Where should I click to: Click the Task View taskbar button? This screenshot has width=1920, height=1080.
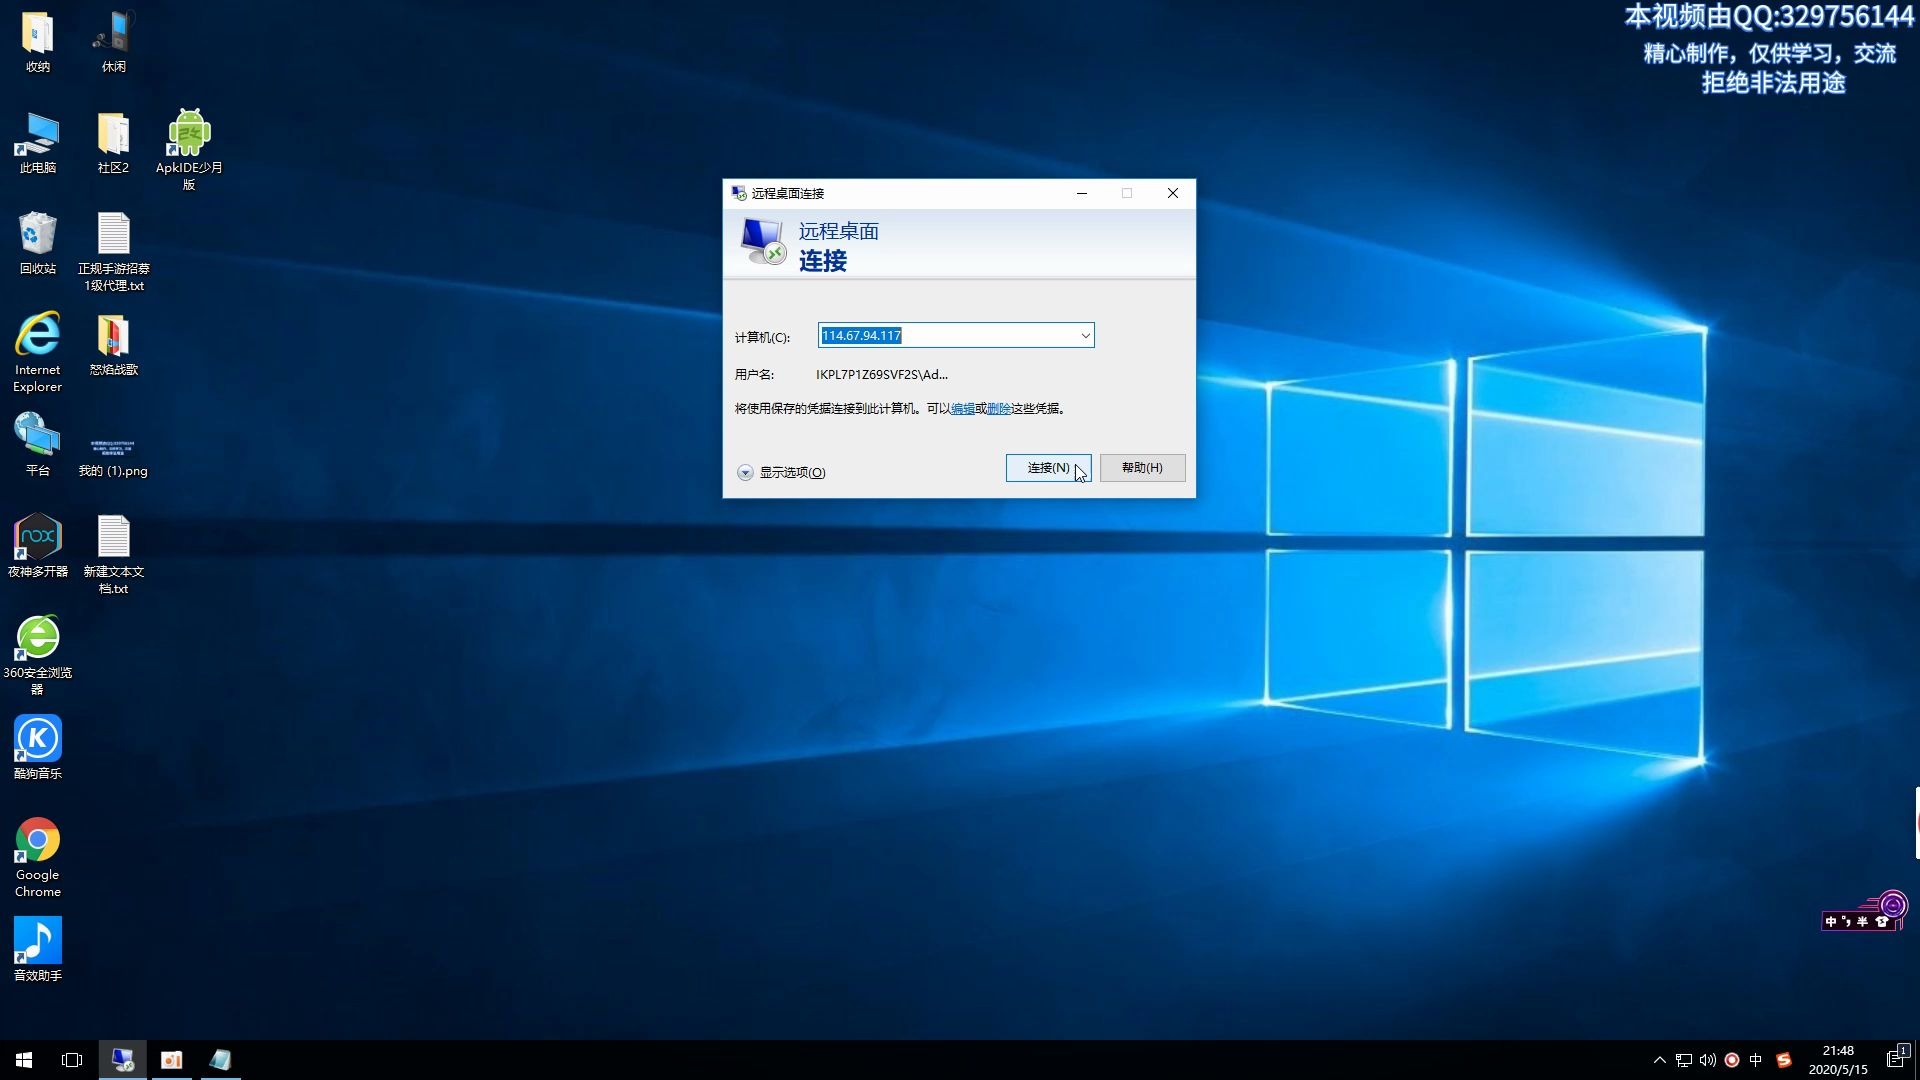pyautogui.click(x=72, y=1060)
